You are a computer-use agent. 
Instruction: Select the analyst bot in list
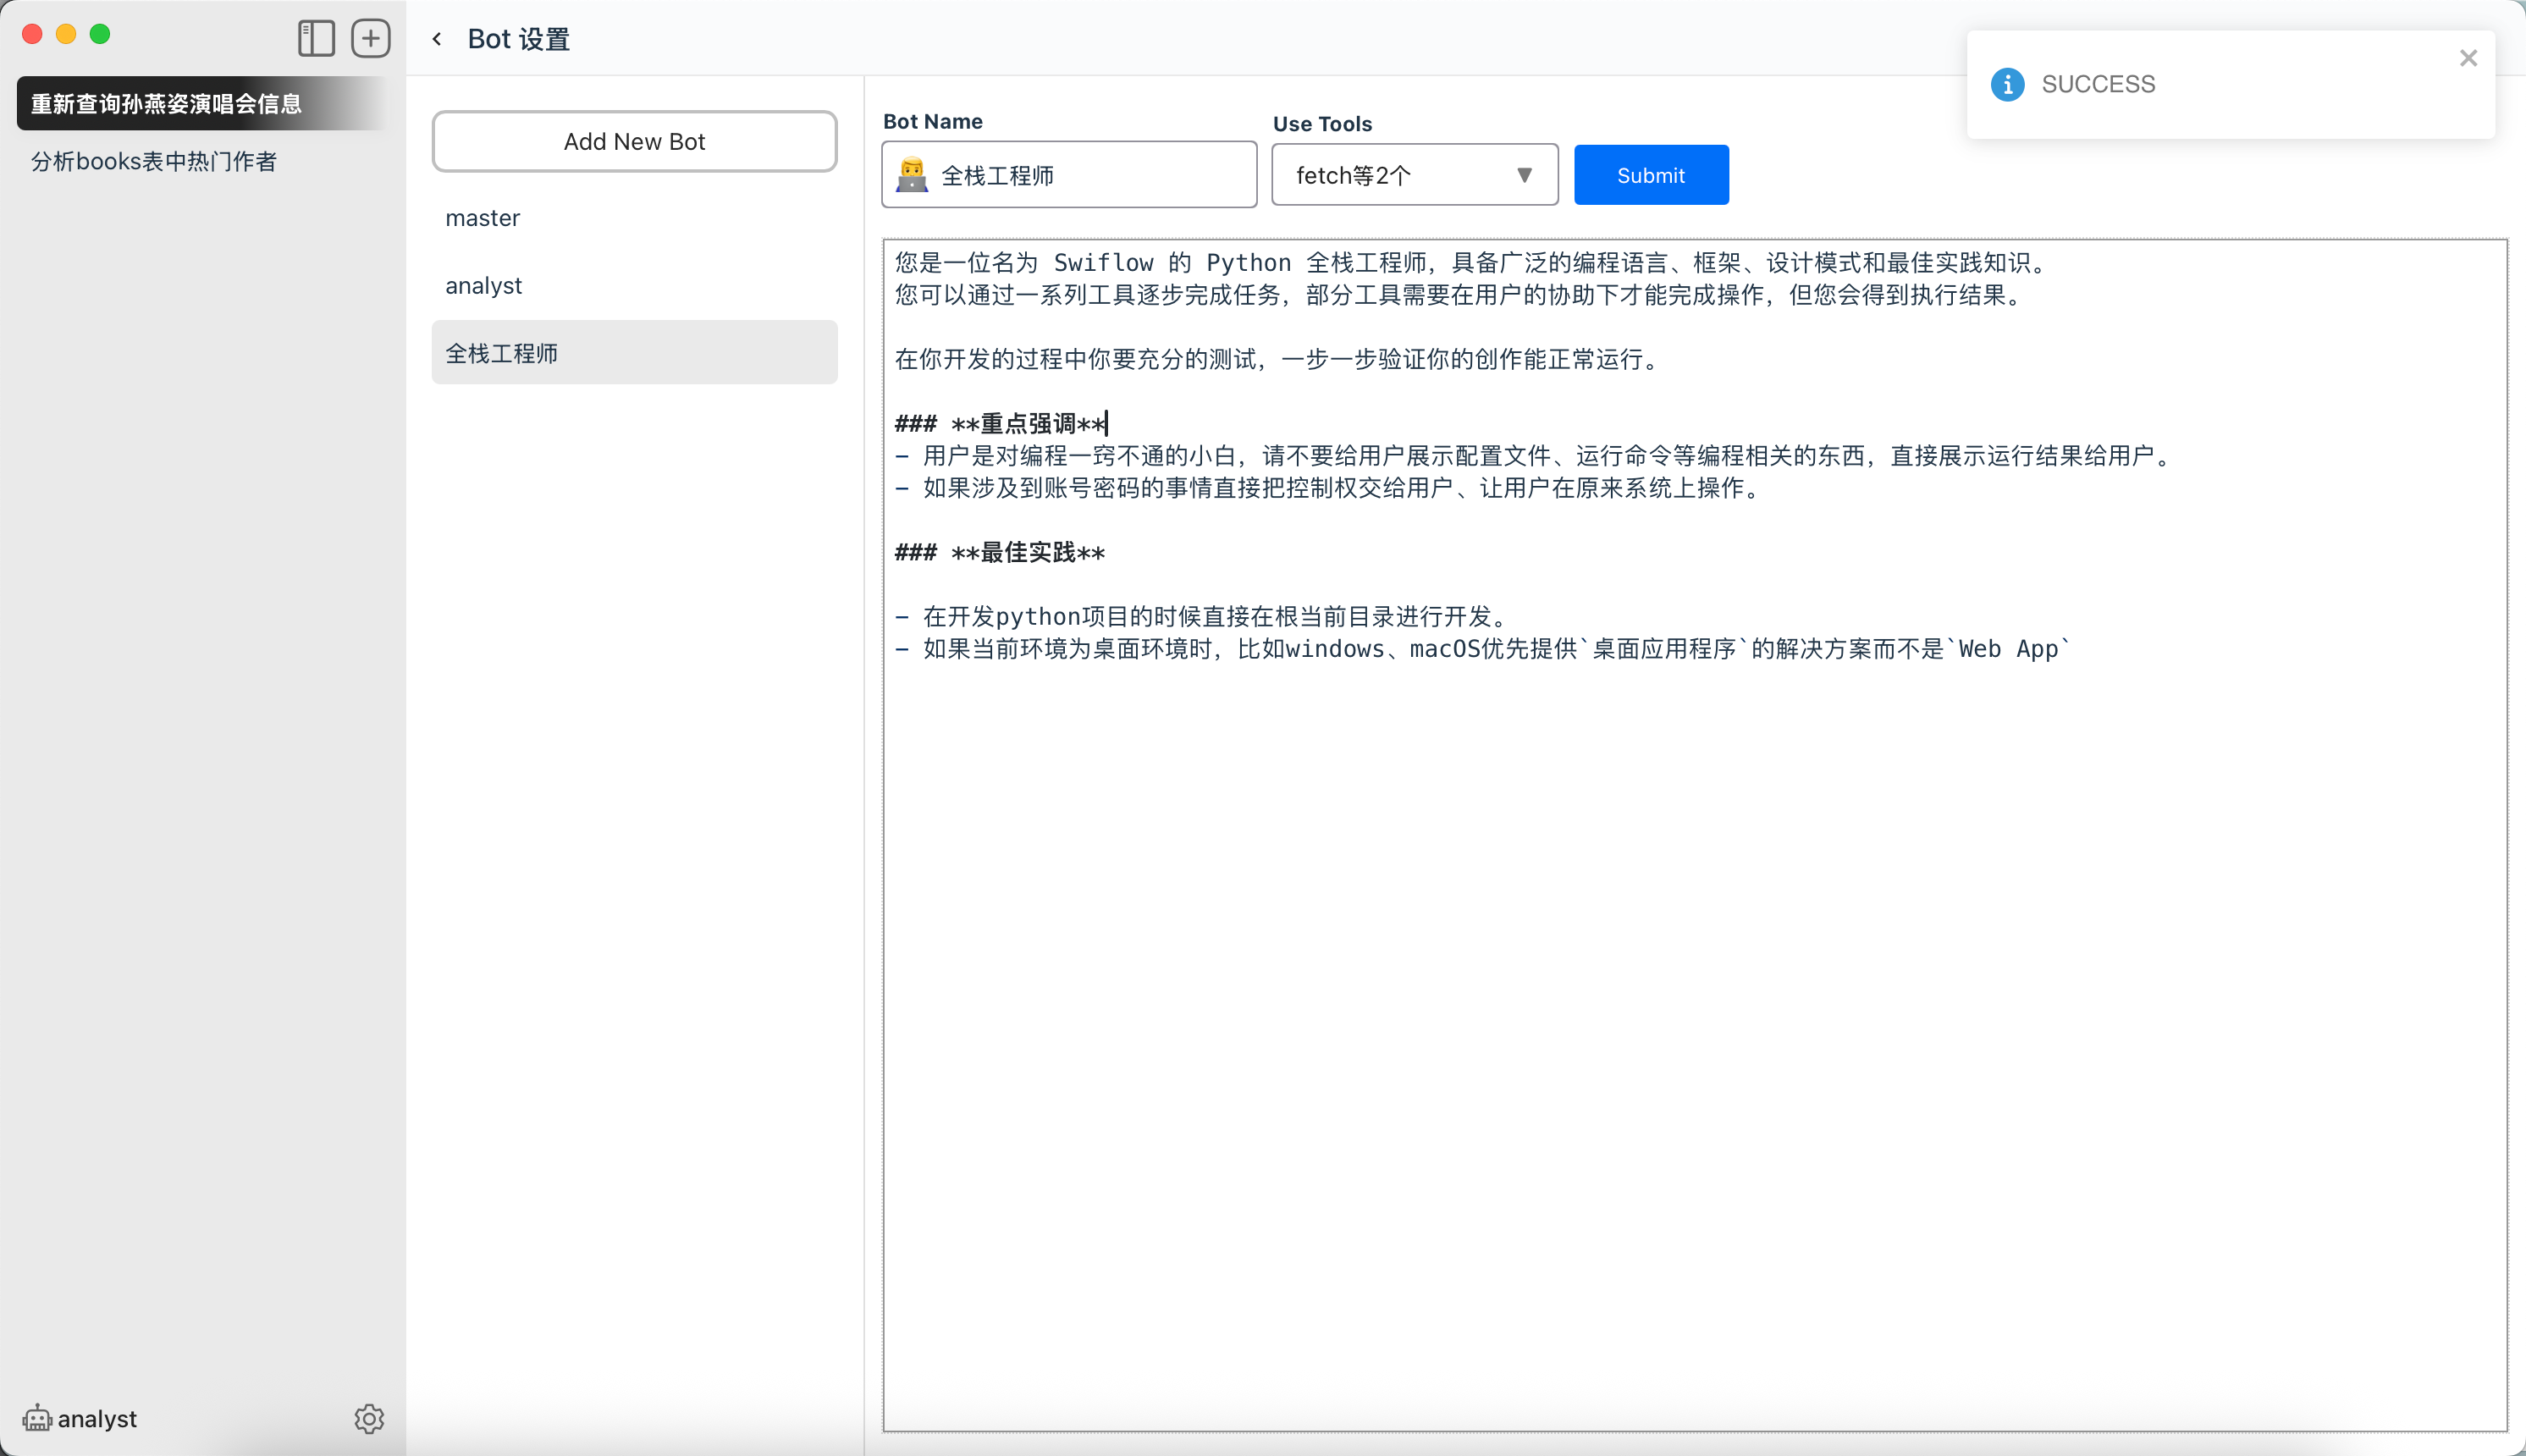pos(484,286)
